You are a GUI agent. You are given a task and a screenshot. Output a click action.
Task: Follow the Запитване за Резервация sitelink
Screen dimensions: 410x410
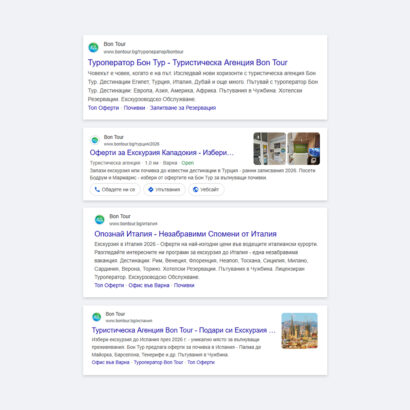pos(183,108)
